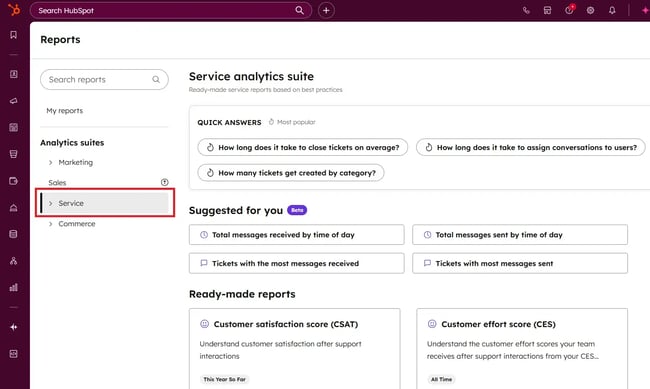Select Commerce in Analytics suites

coord(77,224)
